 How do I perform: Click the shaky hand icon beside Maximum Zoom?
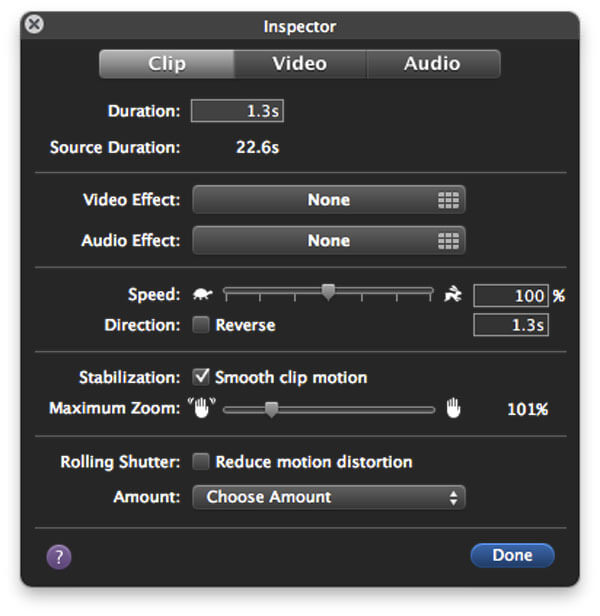pos(202,407)
